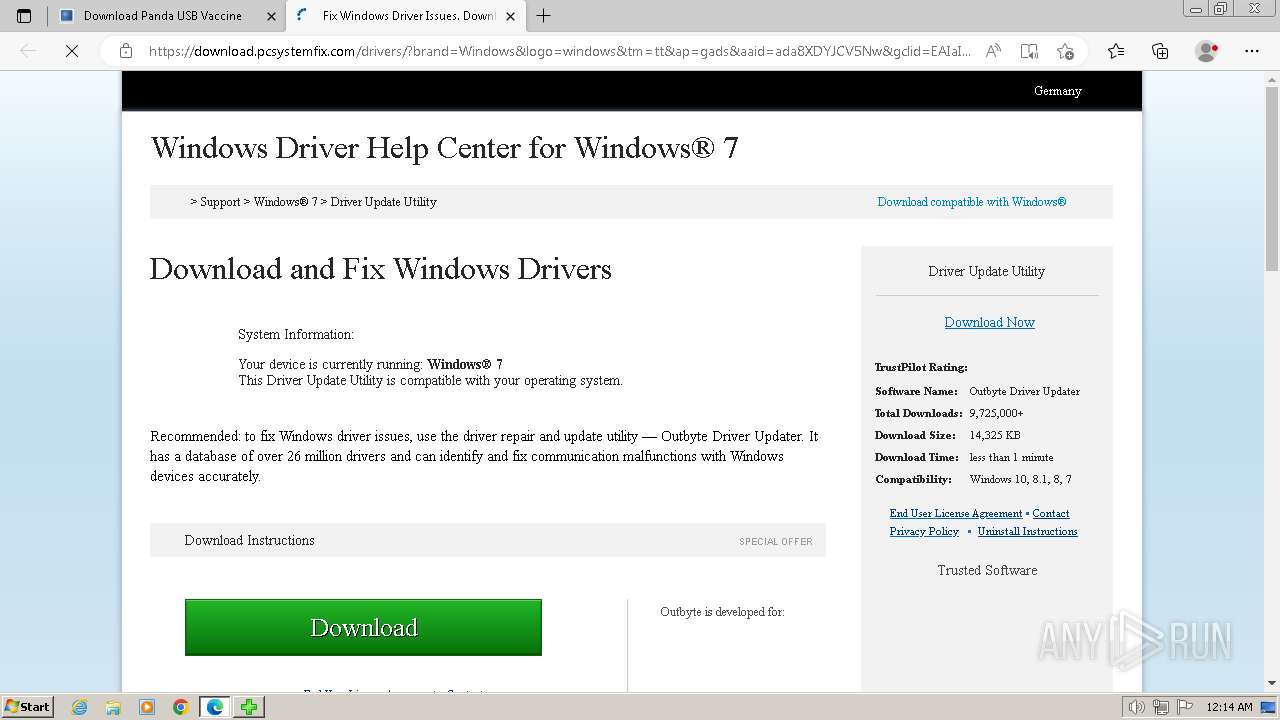This screenshot has width=1280, height=720.
Task: View the Uninstall Instructions link
Action: (x=1027, y=532)
